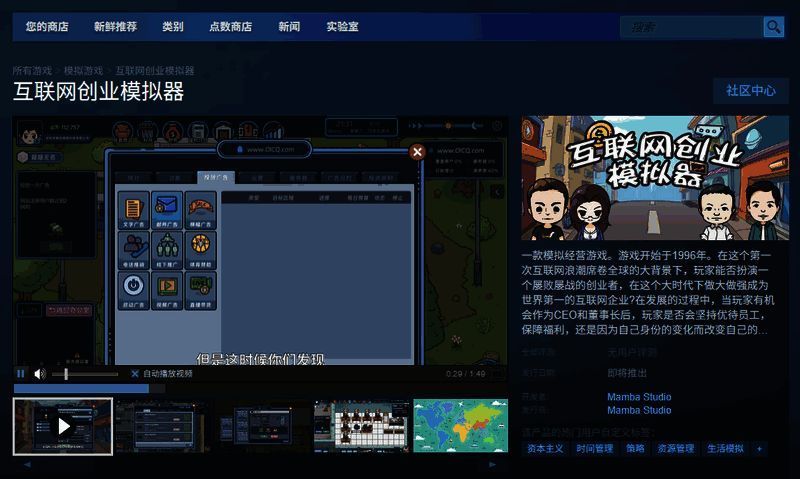Click the search magnifier icon
800x479 pixels.
[x=773, y=27]
